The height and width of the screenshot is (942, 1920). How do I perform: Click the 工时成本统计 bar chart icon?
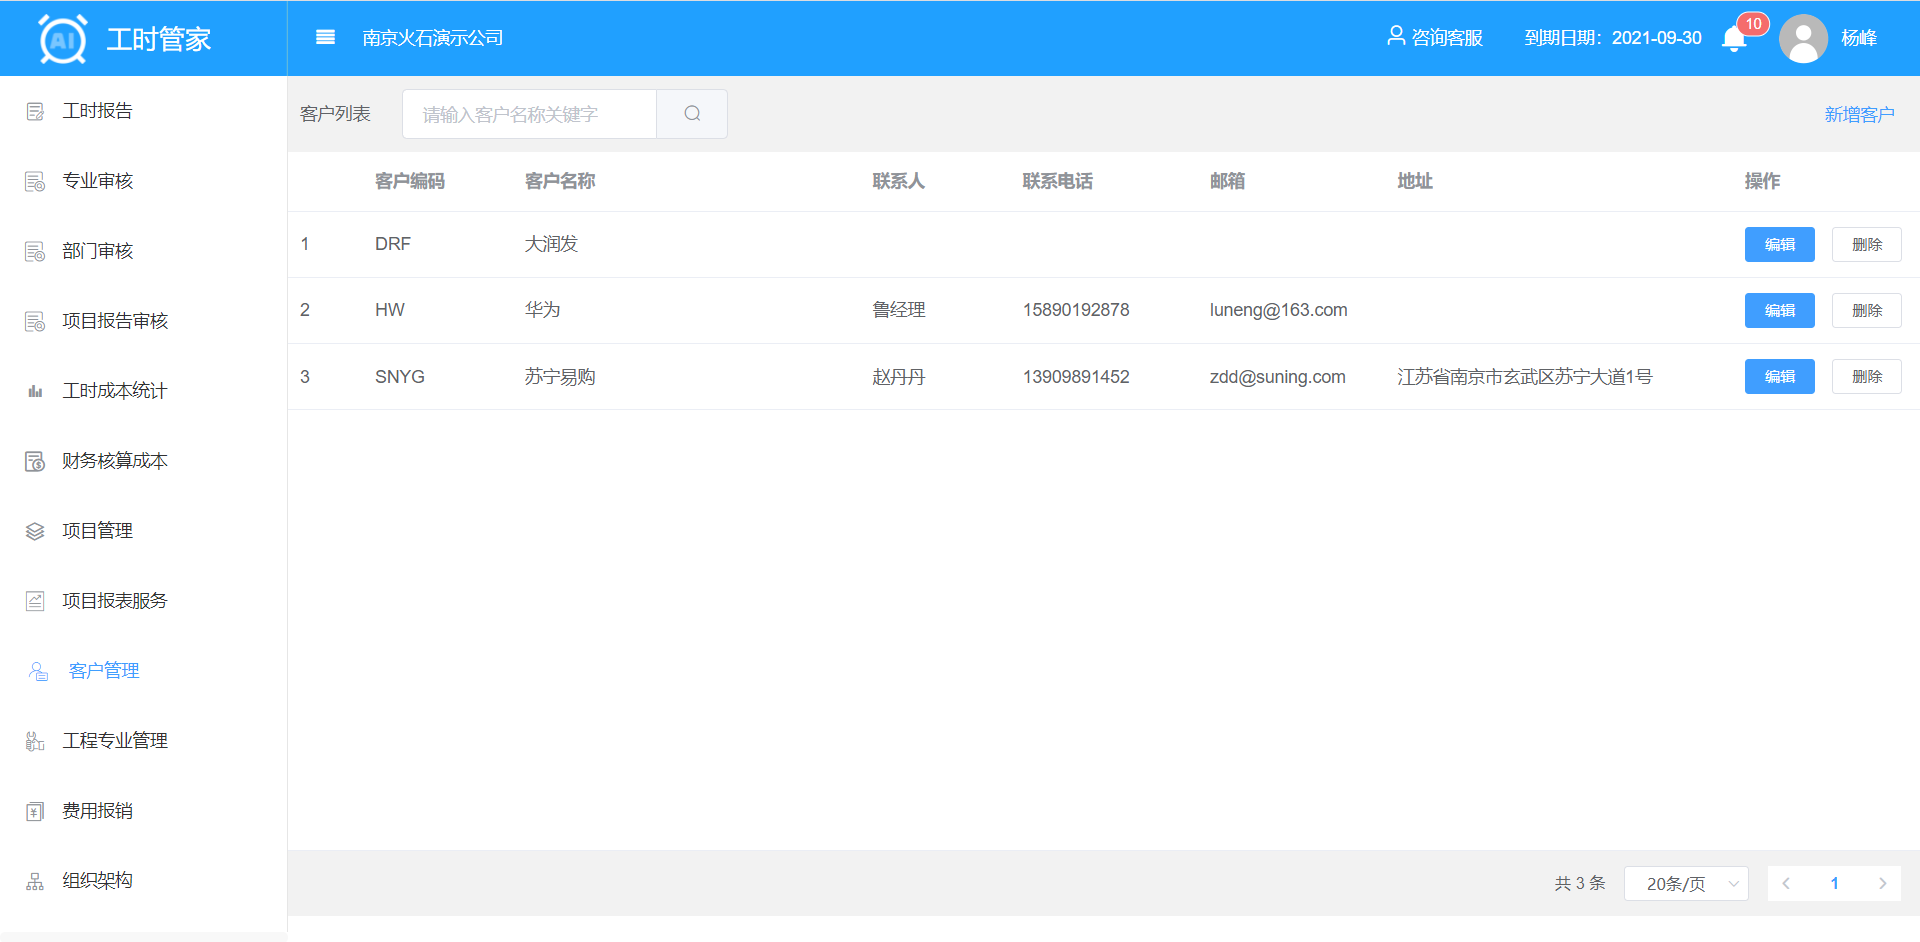click(x=35, y=391)
